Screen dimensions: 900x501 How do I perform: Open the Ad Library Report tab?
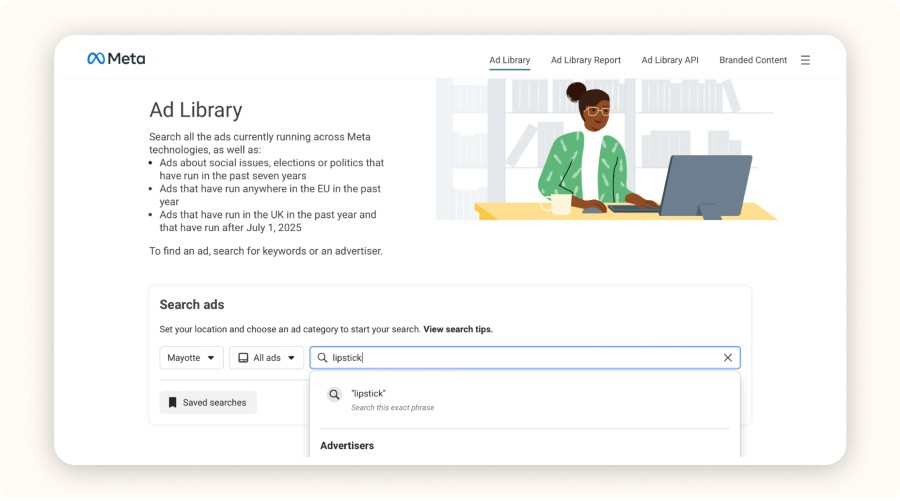pos(585,60)
